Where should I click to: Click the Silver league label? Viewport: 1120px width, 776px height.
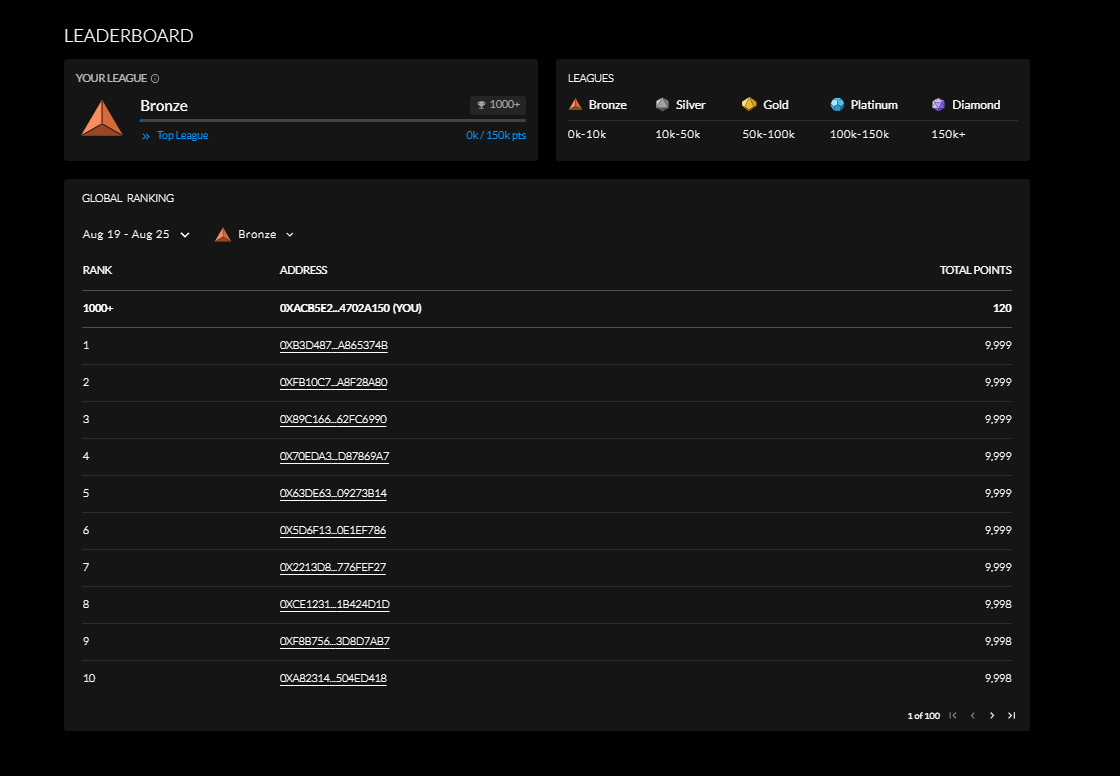[x=691, y=105]
